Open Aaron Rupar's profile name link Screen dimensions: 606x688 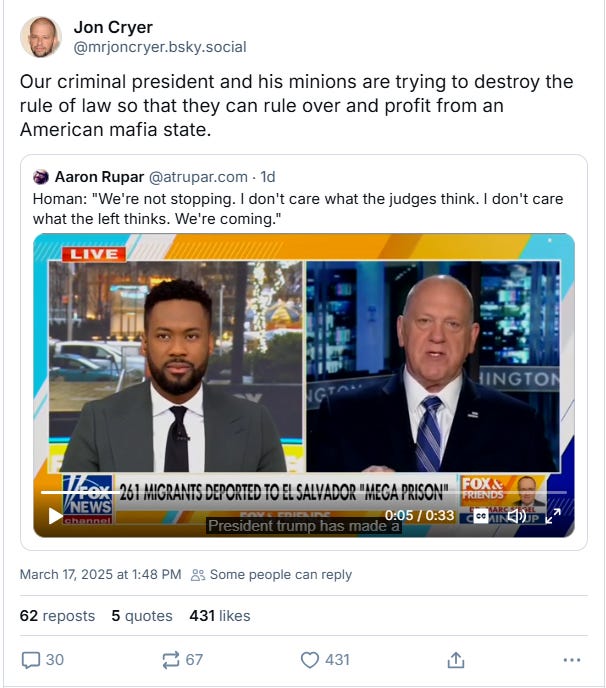pyautogui.click(x=99, y=177)
